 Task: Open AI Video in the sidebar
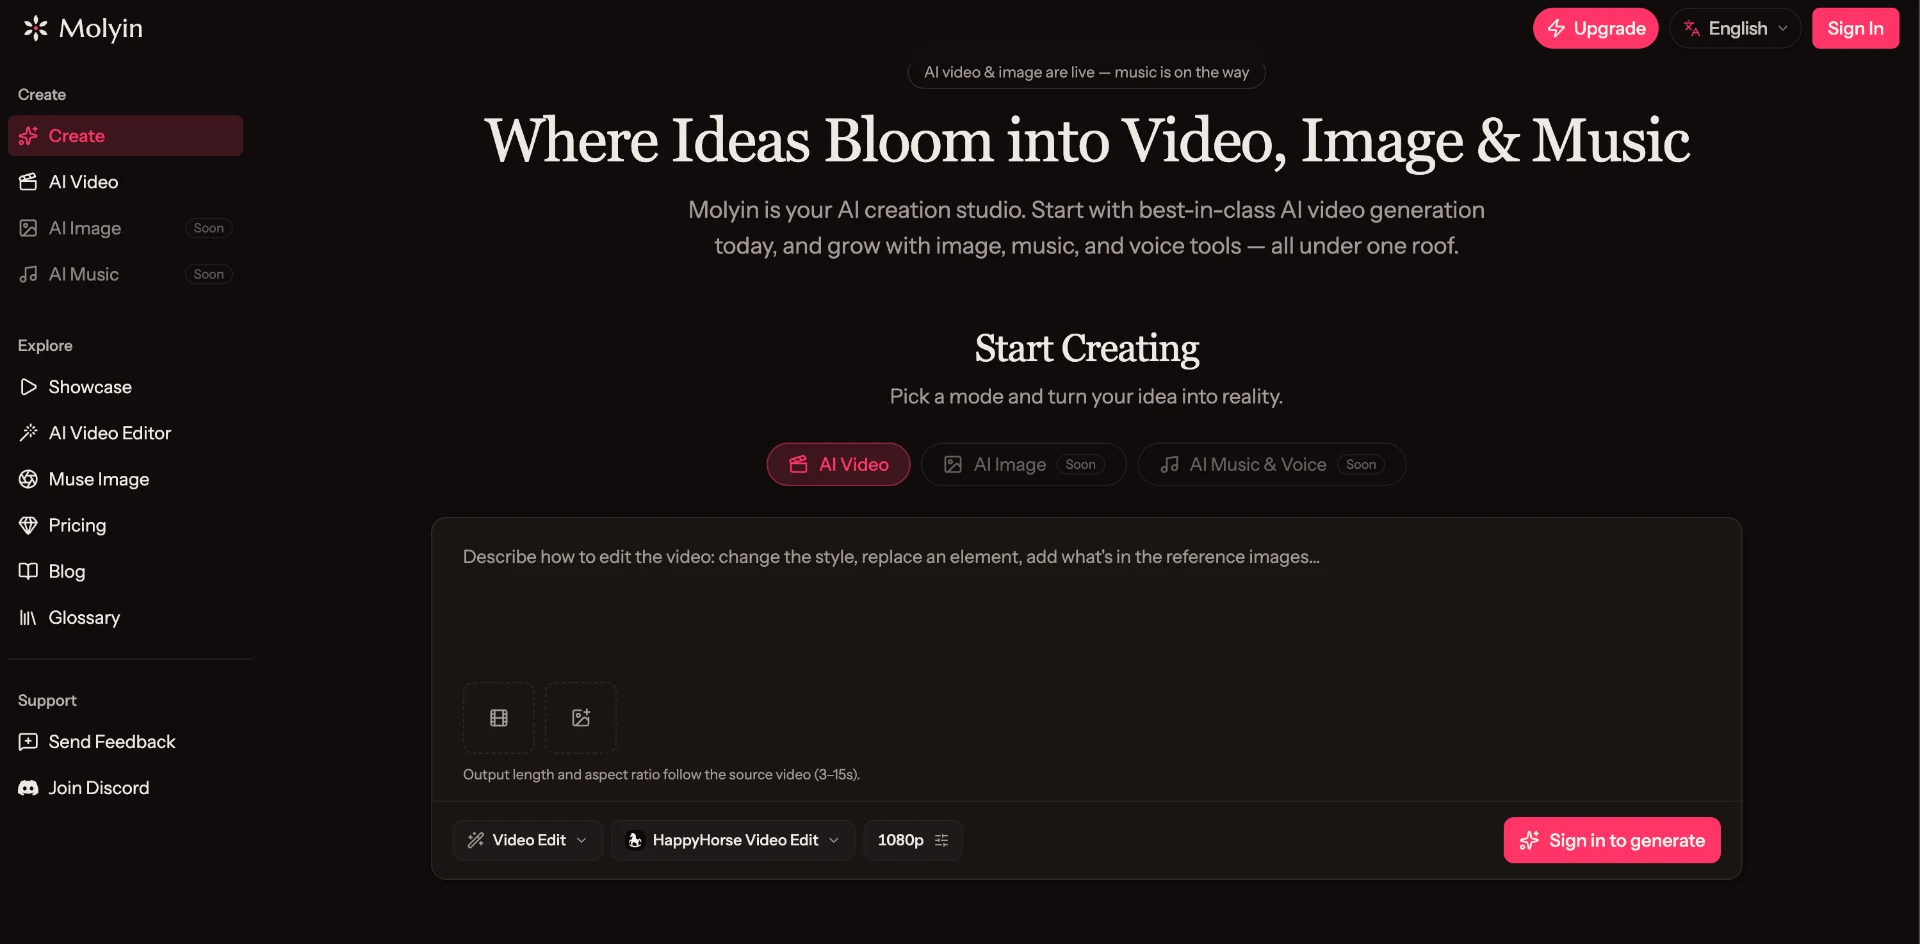[126, 182]
